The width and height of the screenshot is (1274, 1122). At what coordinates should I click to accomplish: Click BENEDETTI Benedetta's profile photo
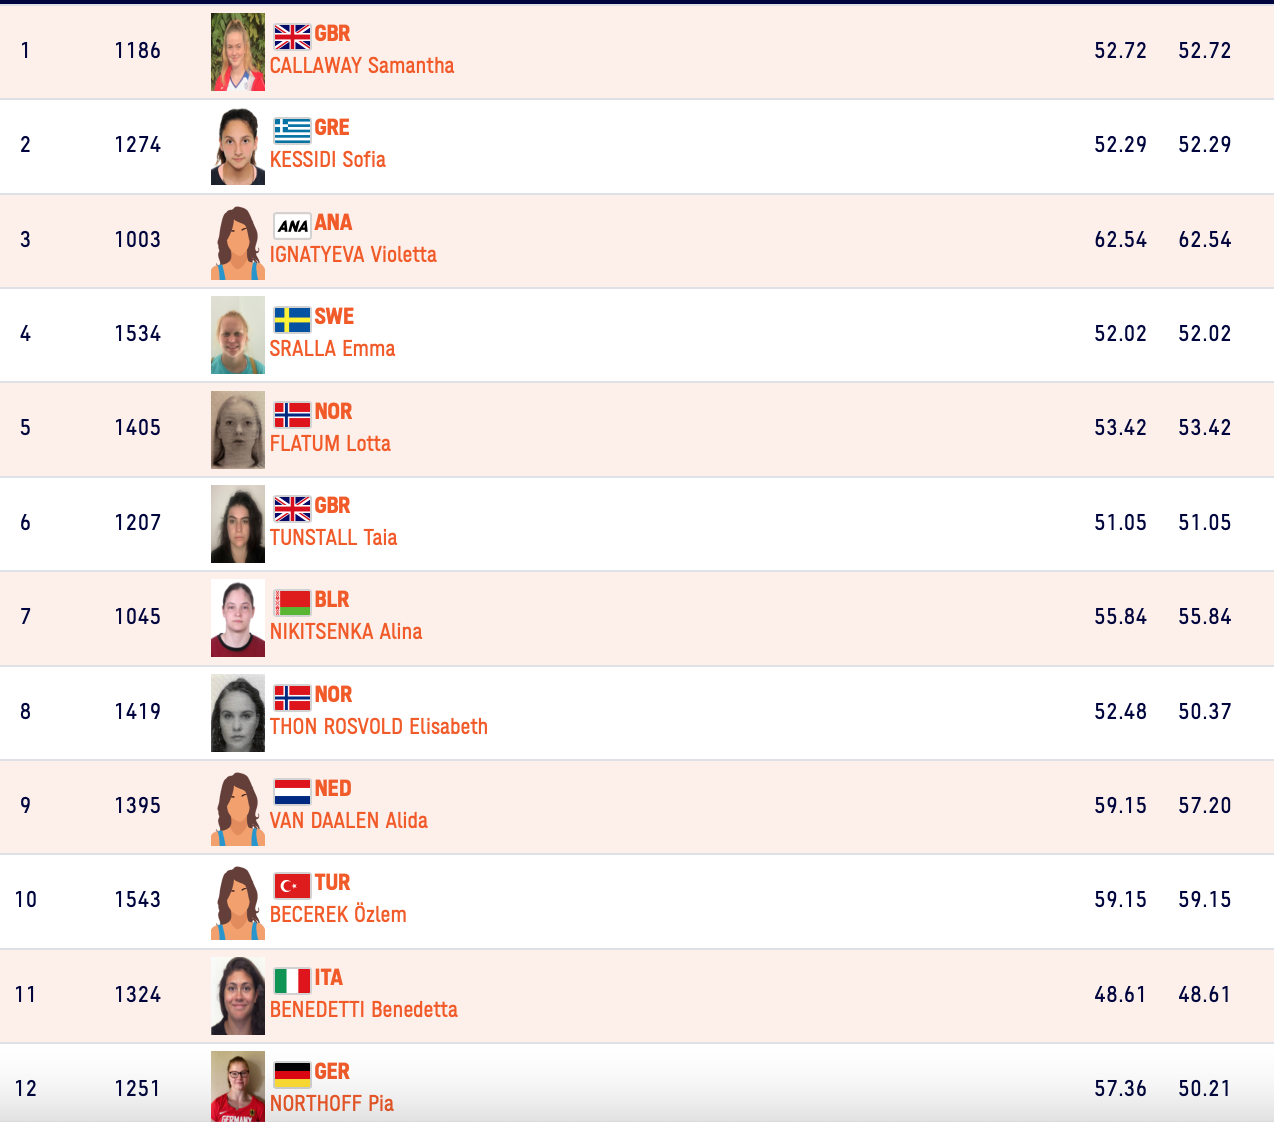pyautogui.click(x=238, y=996)
